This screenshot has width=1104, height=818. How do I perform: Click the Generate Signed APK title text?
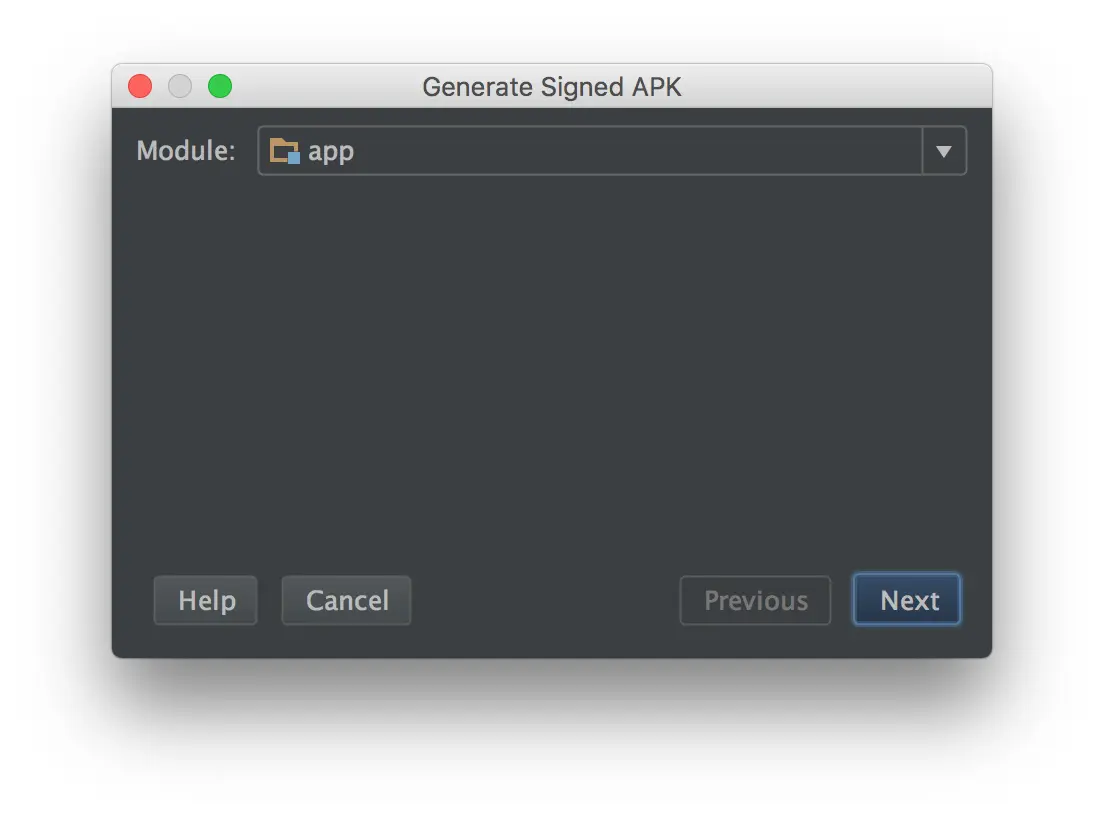[552, 87]
